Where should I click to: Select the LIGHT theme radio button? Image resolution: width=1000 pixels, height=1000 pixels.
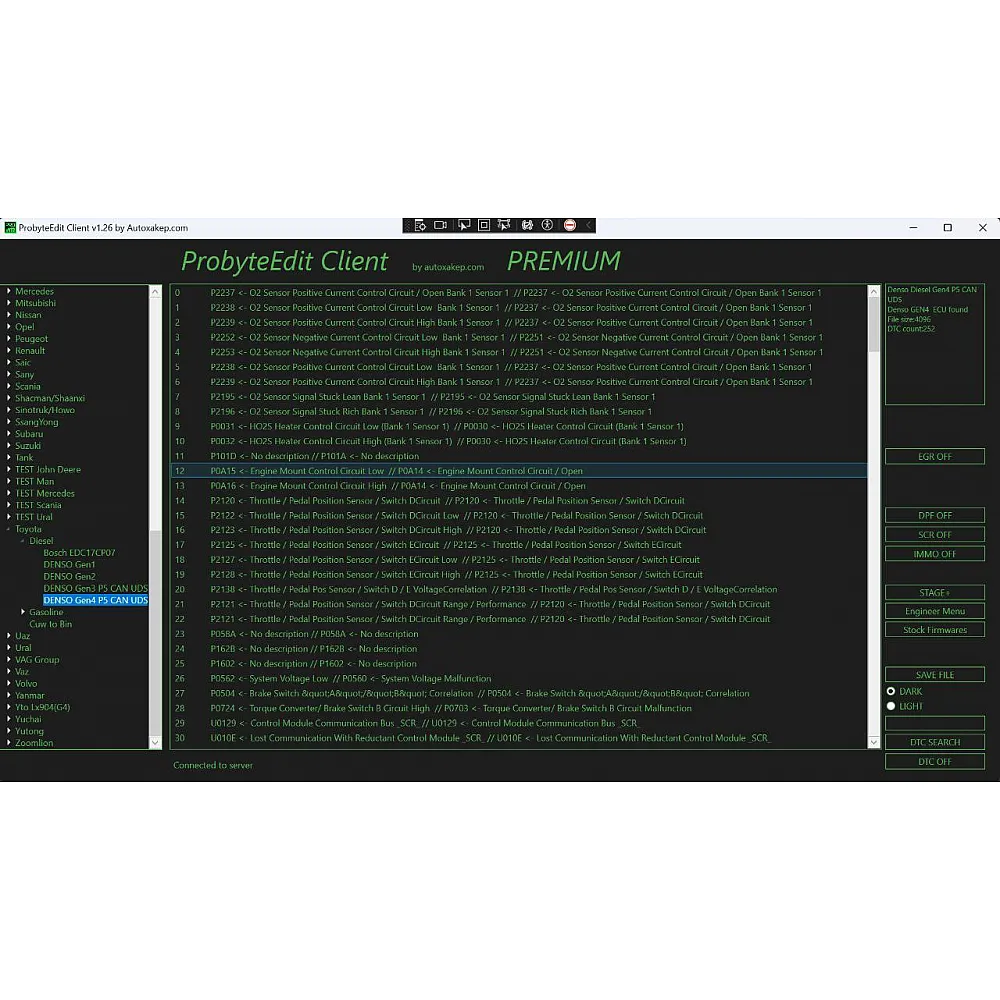point(891,706)
